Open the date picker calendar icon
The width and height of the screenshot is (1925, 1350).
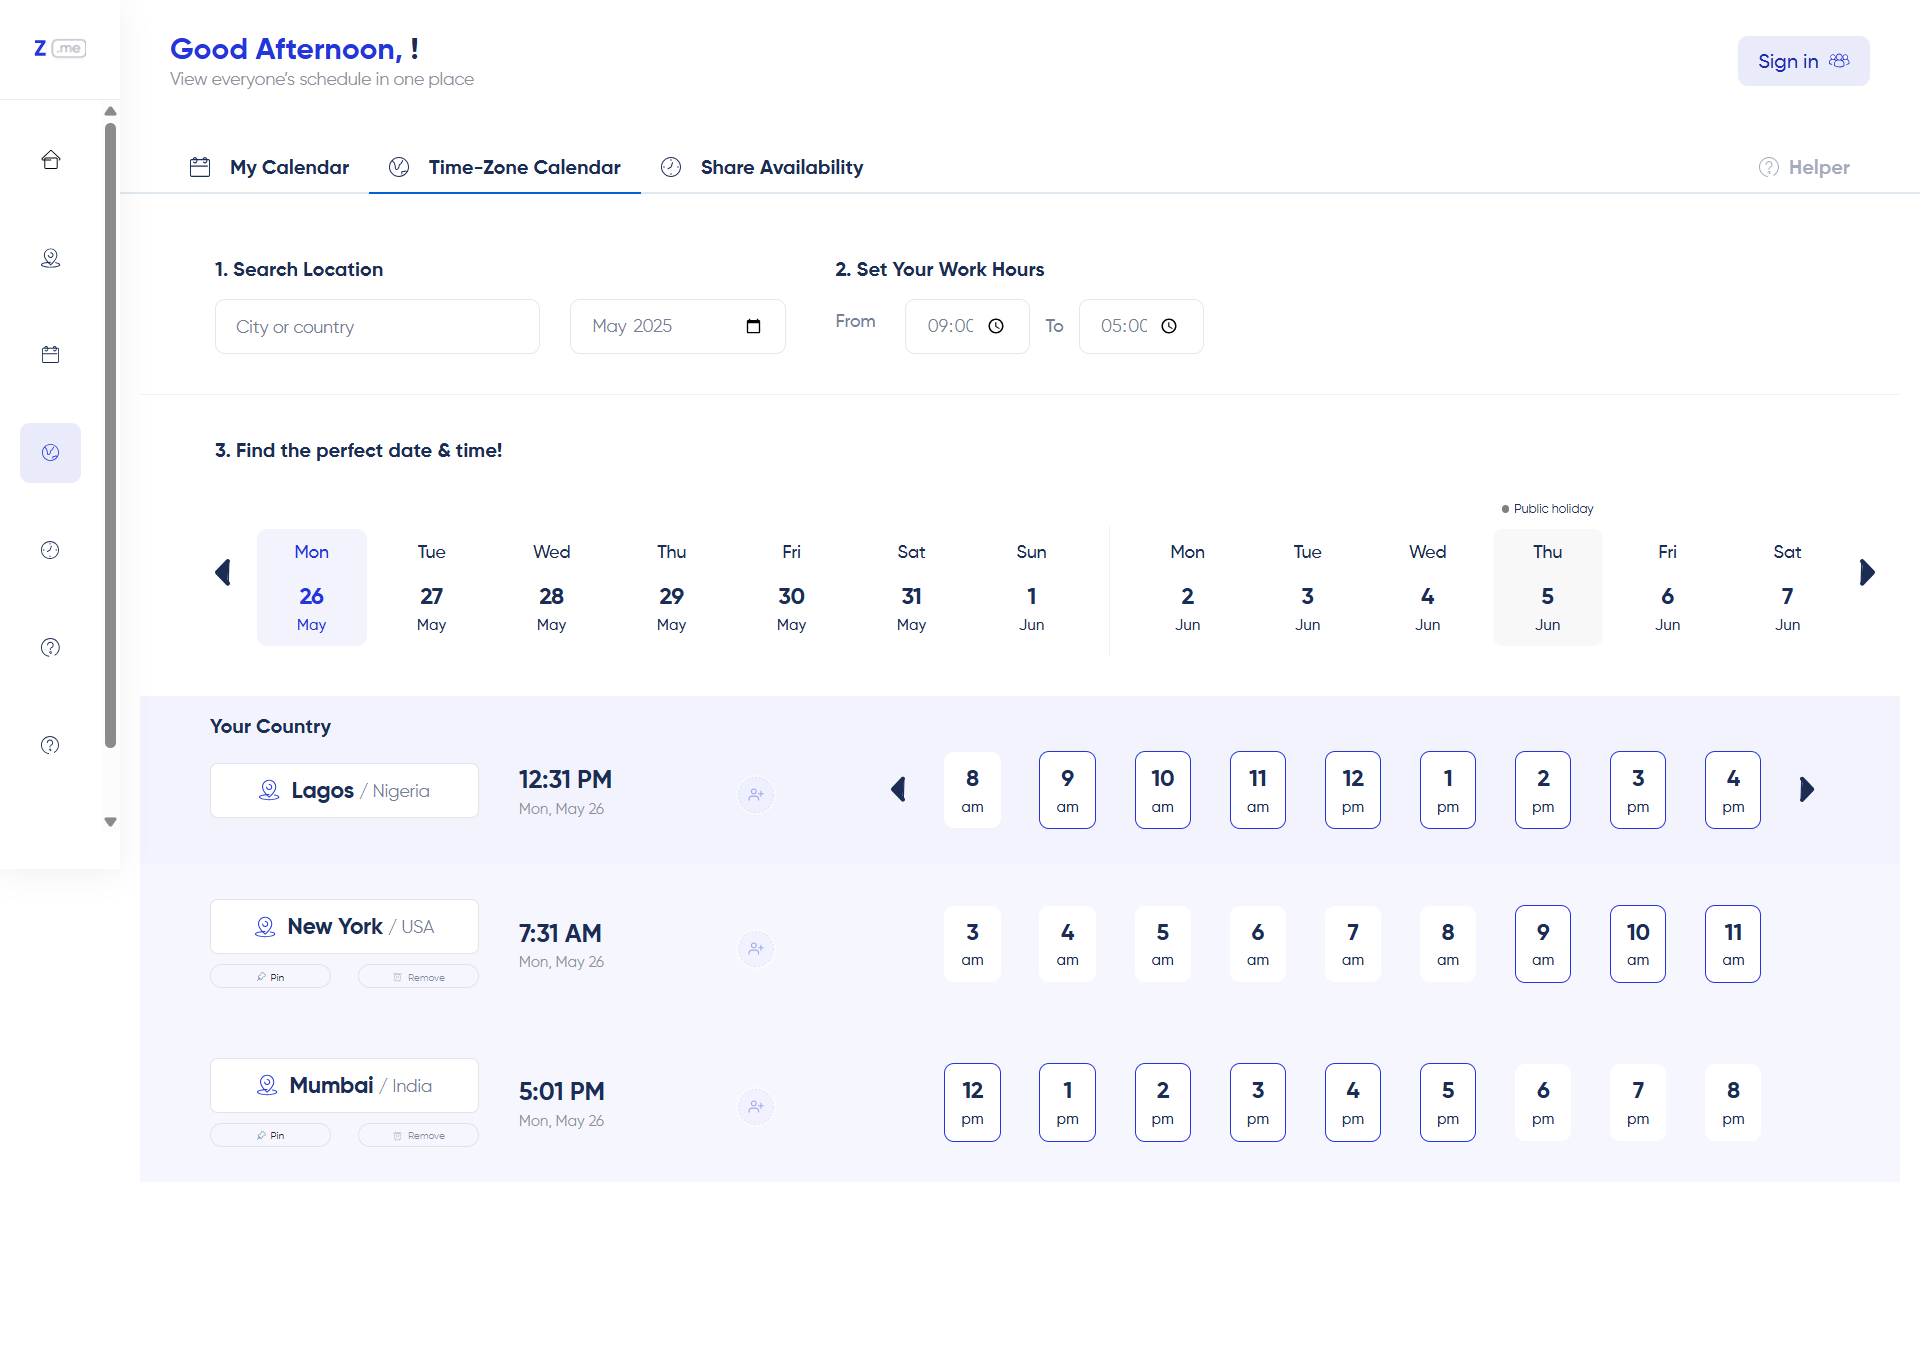click(754, 326)
